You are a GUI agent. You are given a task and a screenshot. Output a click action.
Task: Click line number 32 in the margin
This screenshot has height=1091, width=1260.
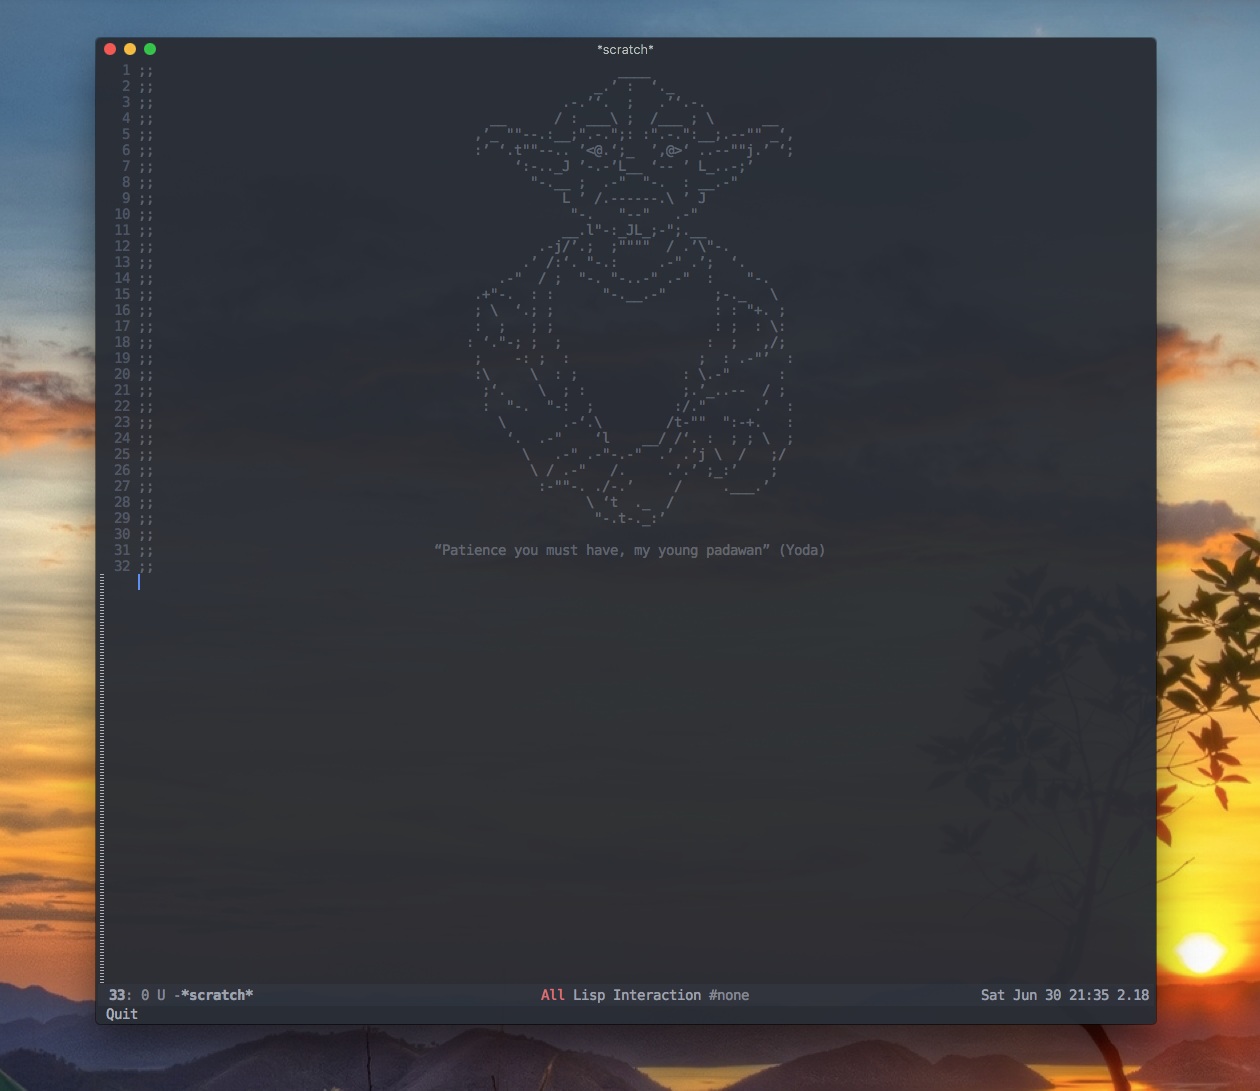pyautogui.click(x=122, y=566)
